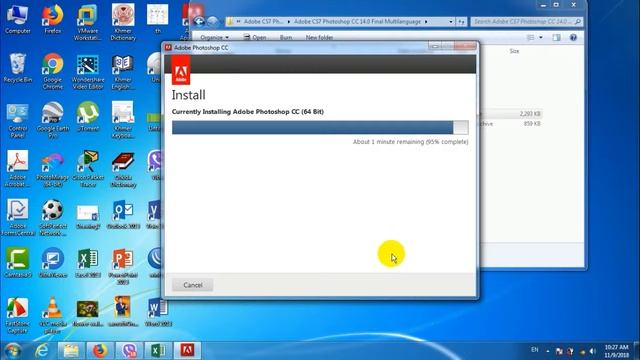Click New folder in Explorer toolbar
Viewport: 640px width, 360px height.
pos(319,38)
